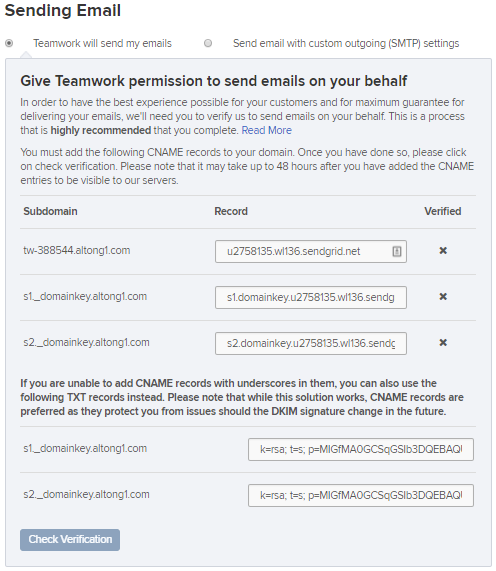496x571 pixels.
Task: Click the u2758135.wl136.sendgrid.net record field
Action: (311, 251)
